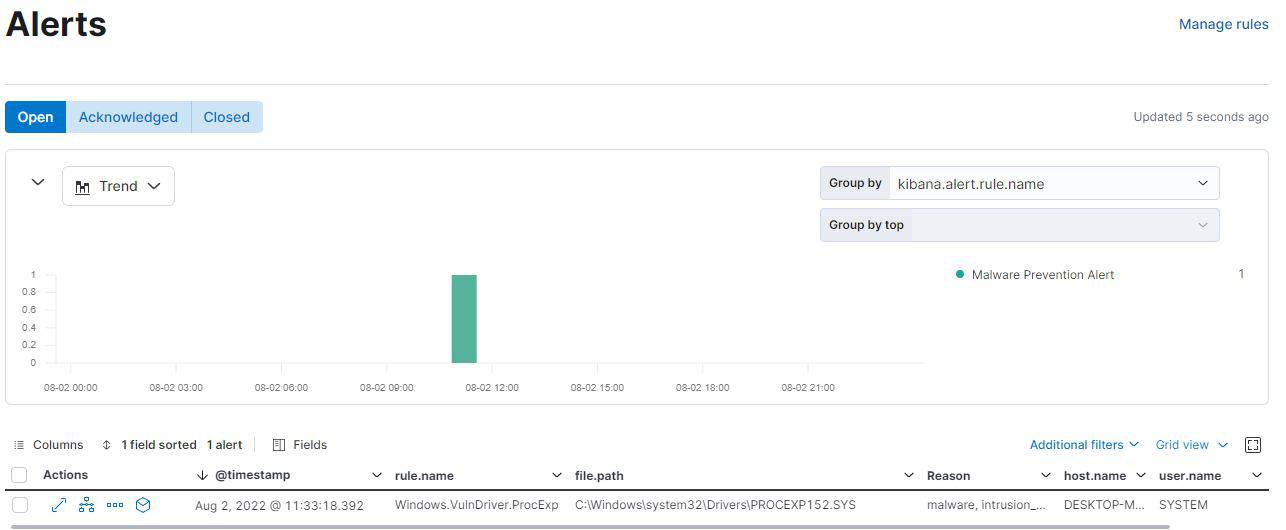Open the analyzer graph icon for the alert
Screen dimensions: 1286x530
coord(86,505)
